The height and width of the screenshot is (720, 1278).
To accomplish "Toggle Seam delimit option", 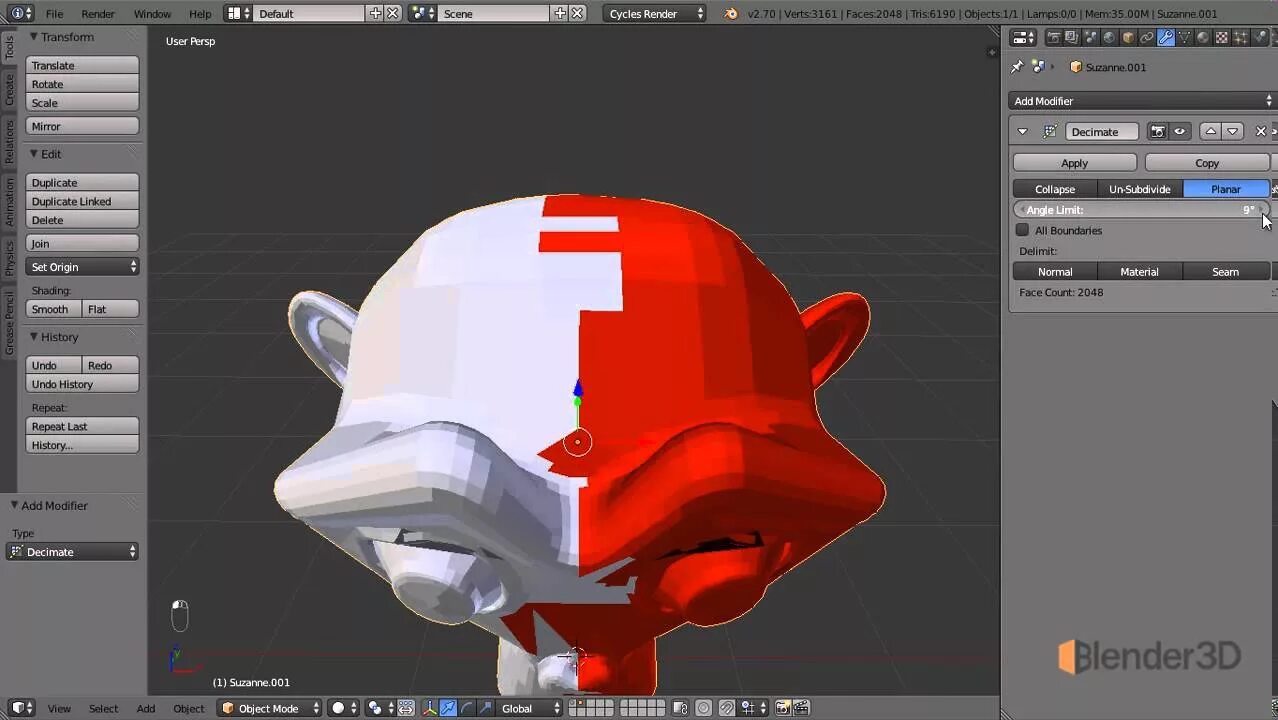I will click(1225, 271).
